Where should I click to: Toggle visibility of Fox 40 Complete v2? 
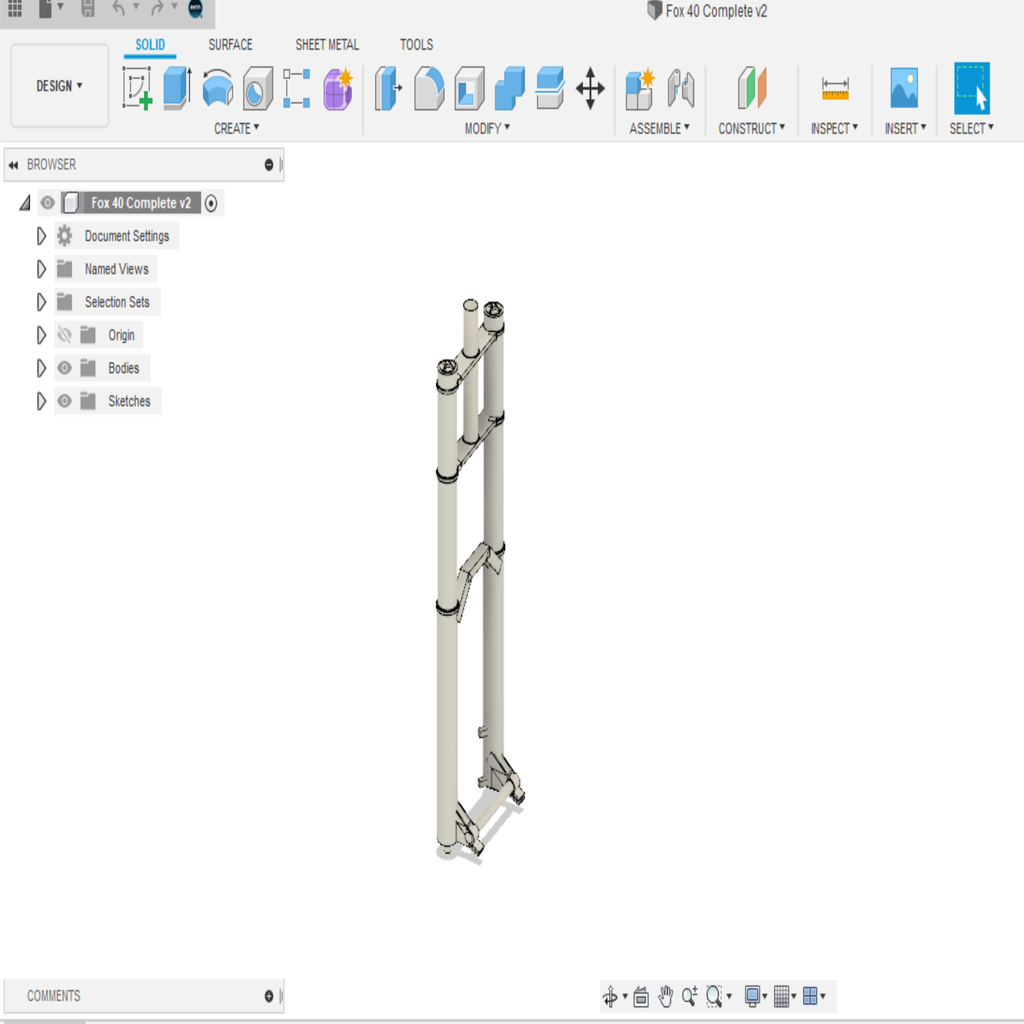[x=48, y=203]
